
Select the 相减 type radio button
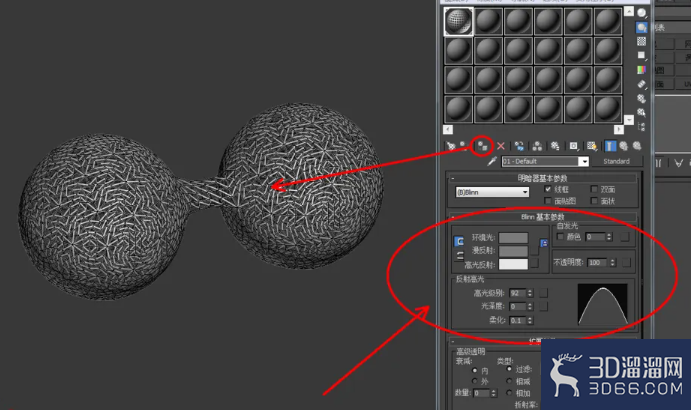(x=509, y=380)
